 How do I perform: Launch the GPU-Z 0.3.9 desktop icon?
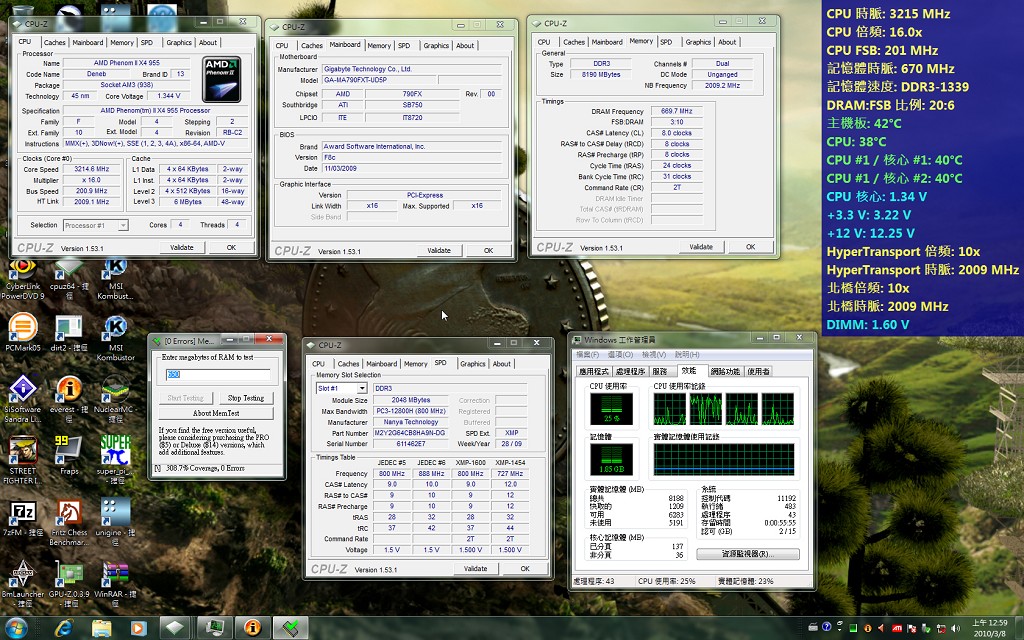coord(69,583)
